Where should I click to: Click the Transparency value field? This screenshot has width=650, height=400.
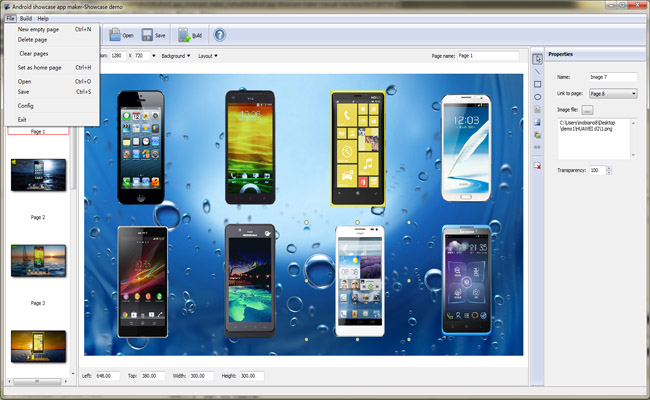[x=597, y=170]
